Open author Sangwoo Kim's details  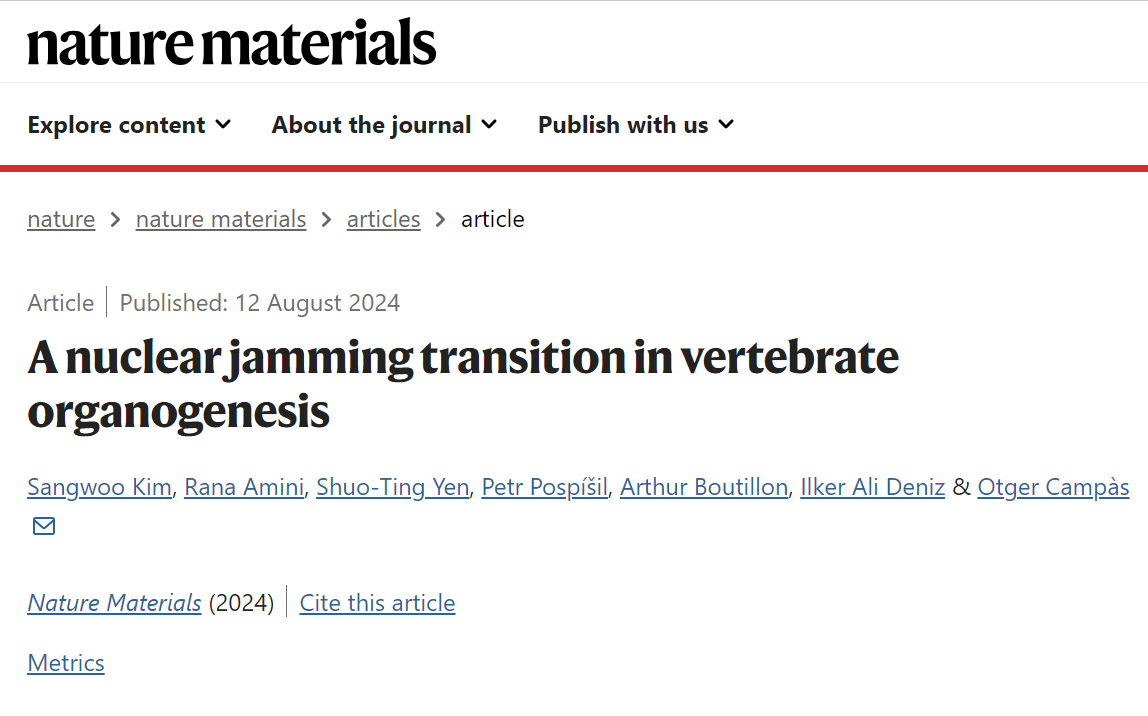(99, 487)
